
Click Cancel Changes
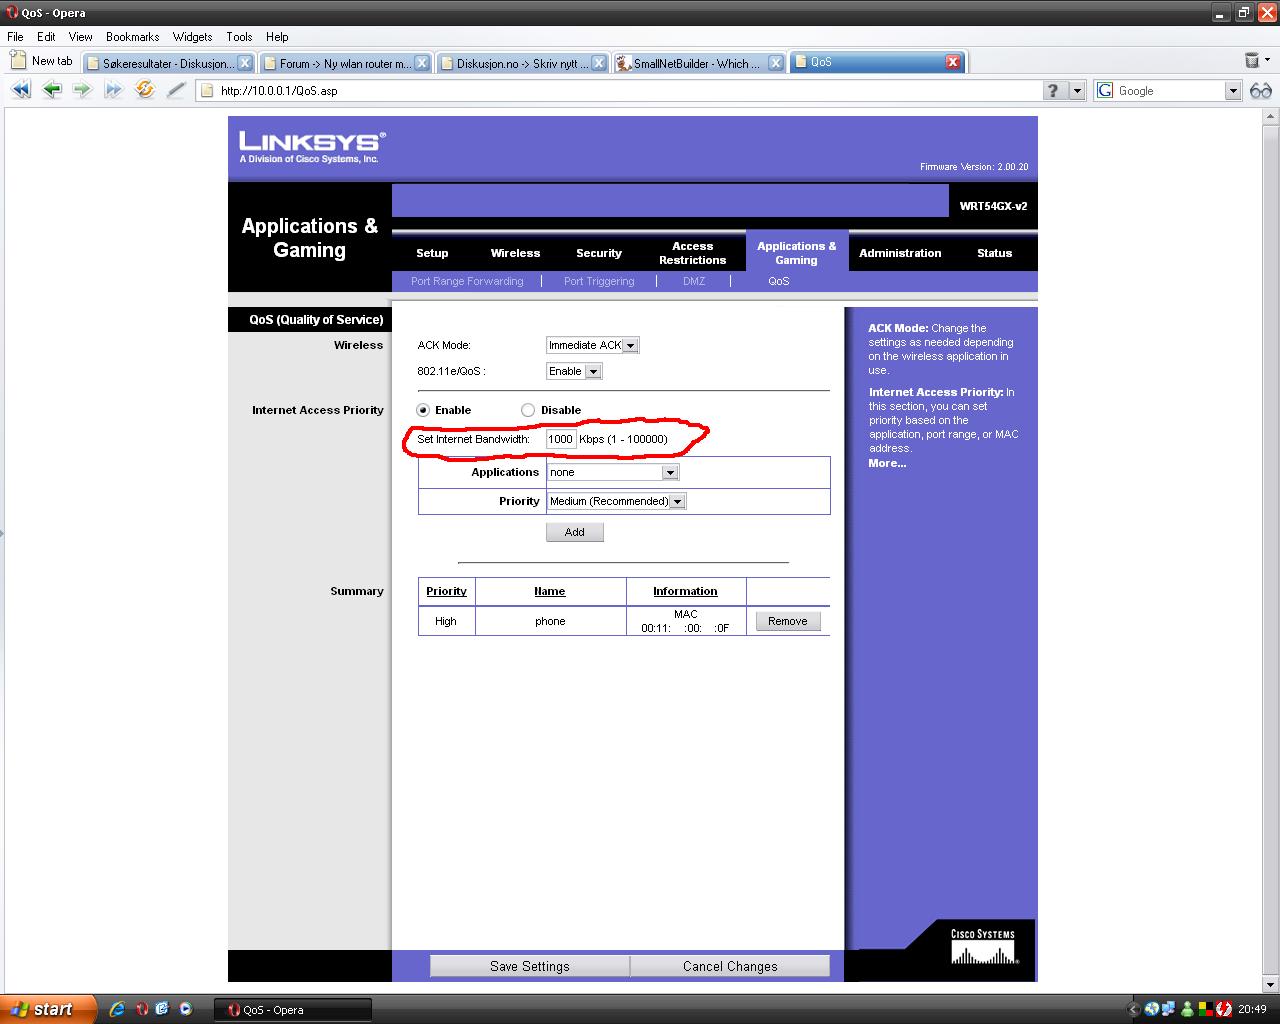[730, 966]
